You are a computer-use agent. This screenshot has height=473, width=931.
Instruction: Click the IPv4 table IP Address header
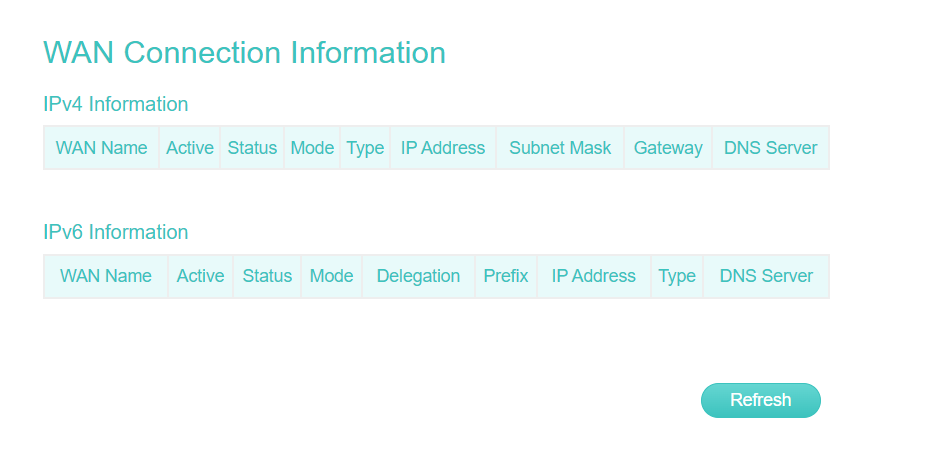pos(443,148)
